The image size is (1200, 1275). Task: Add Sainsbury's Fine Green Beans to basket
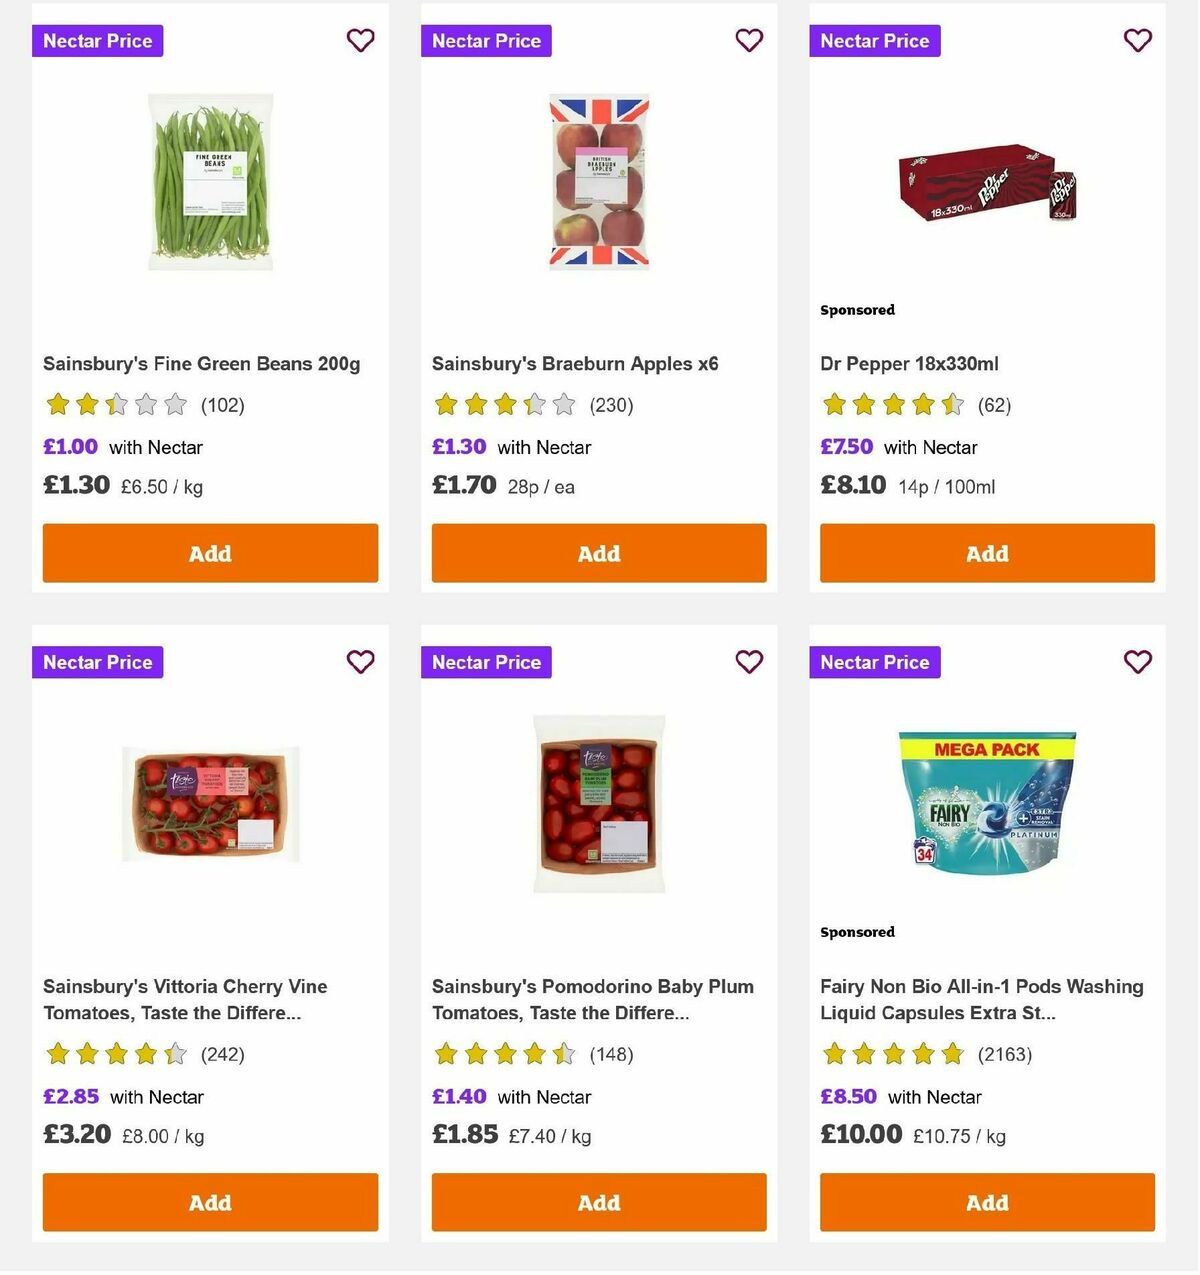click(210, 553)
